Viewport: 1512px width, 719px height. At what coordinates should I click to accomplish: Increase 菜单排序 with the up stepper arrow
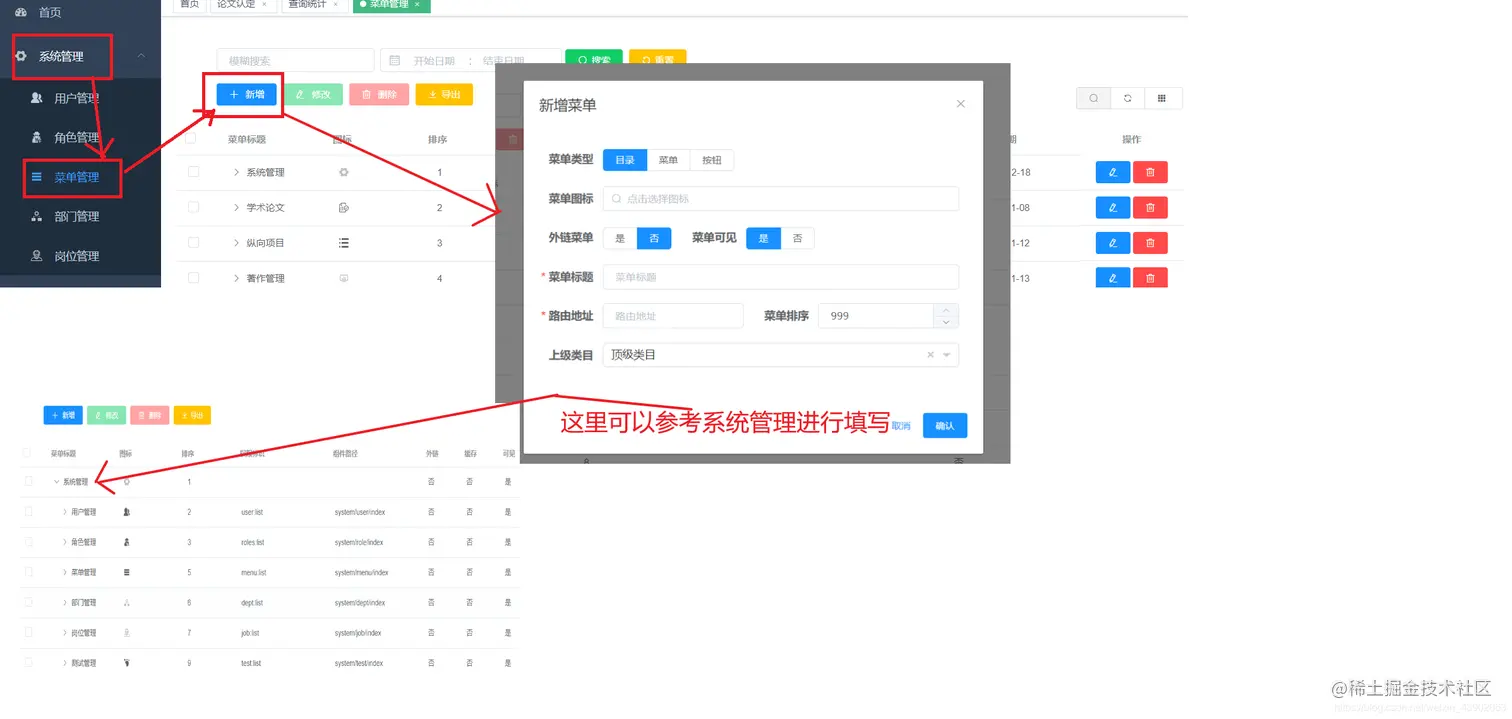[946, 309]
